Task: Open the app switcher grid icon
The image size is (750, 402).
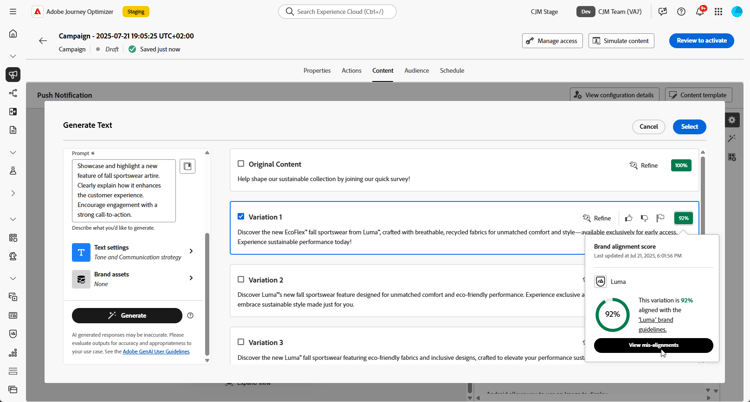Action: (x=718, y=11)
